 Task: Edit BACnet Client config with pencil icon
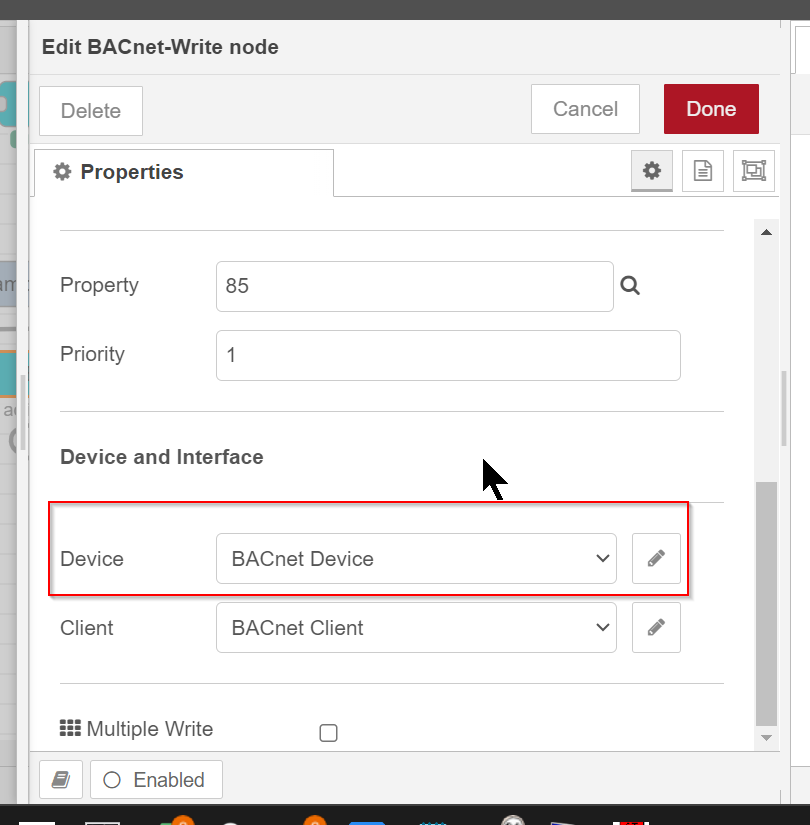click(656, 627)
